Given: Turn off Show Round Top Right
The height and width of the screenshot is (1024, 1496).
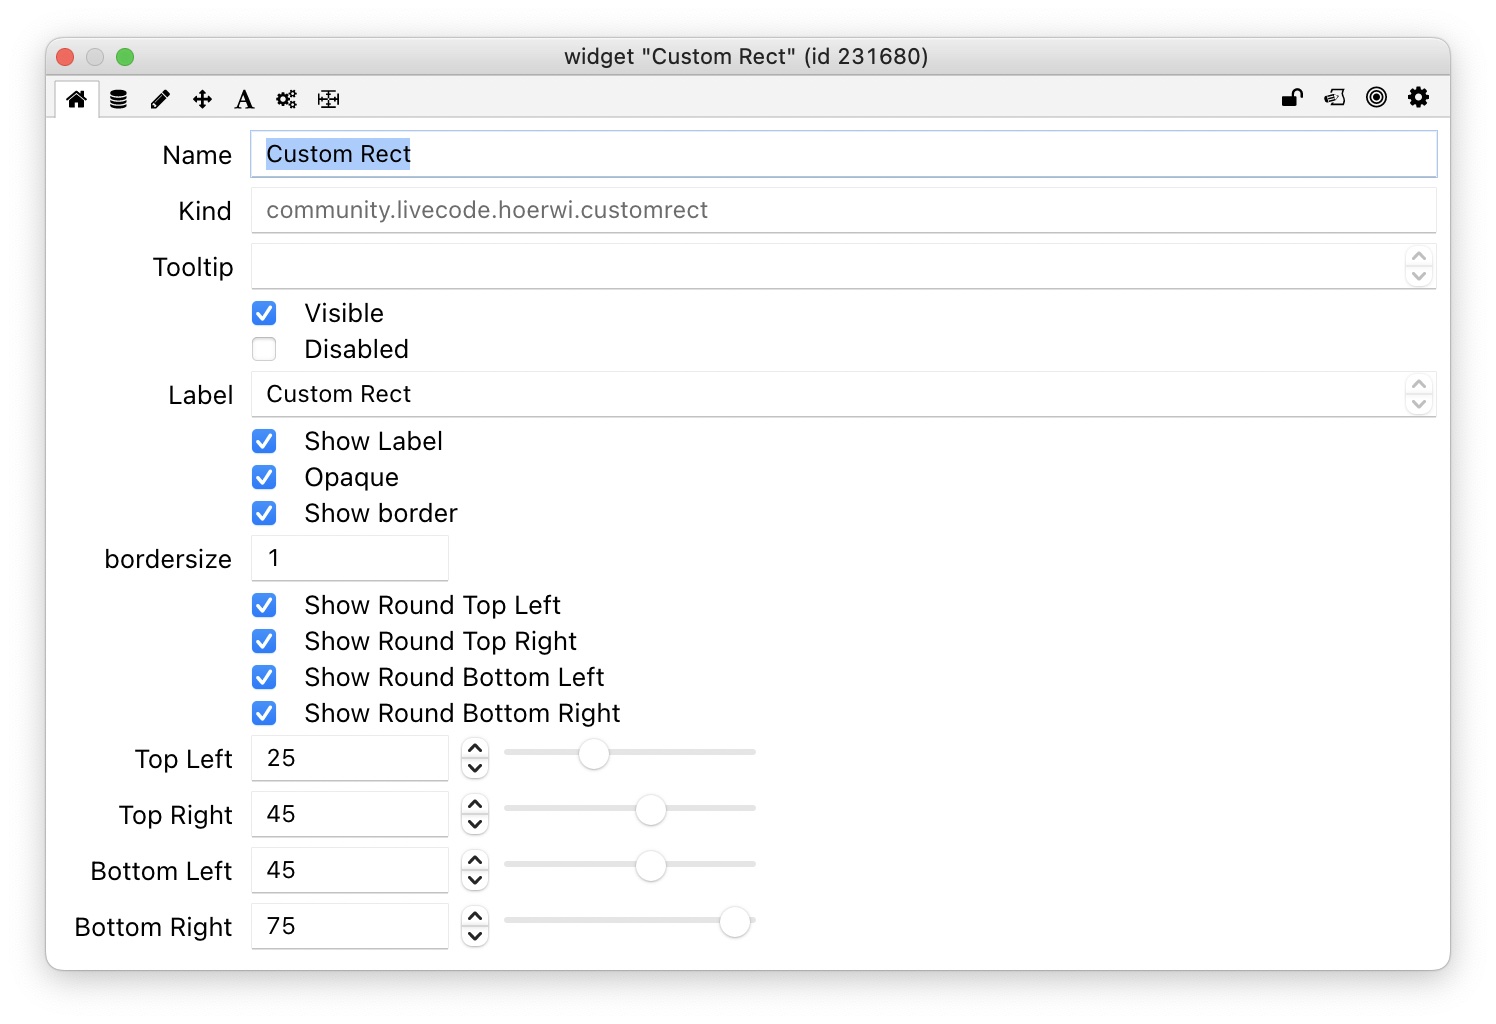Looking at the screenshot, I should (264, 641).
